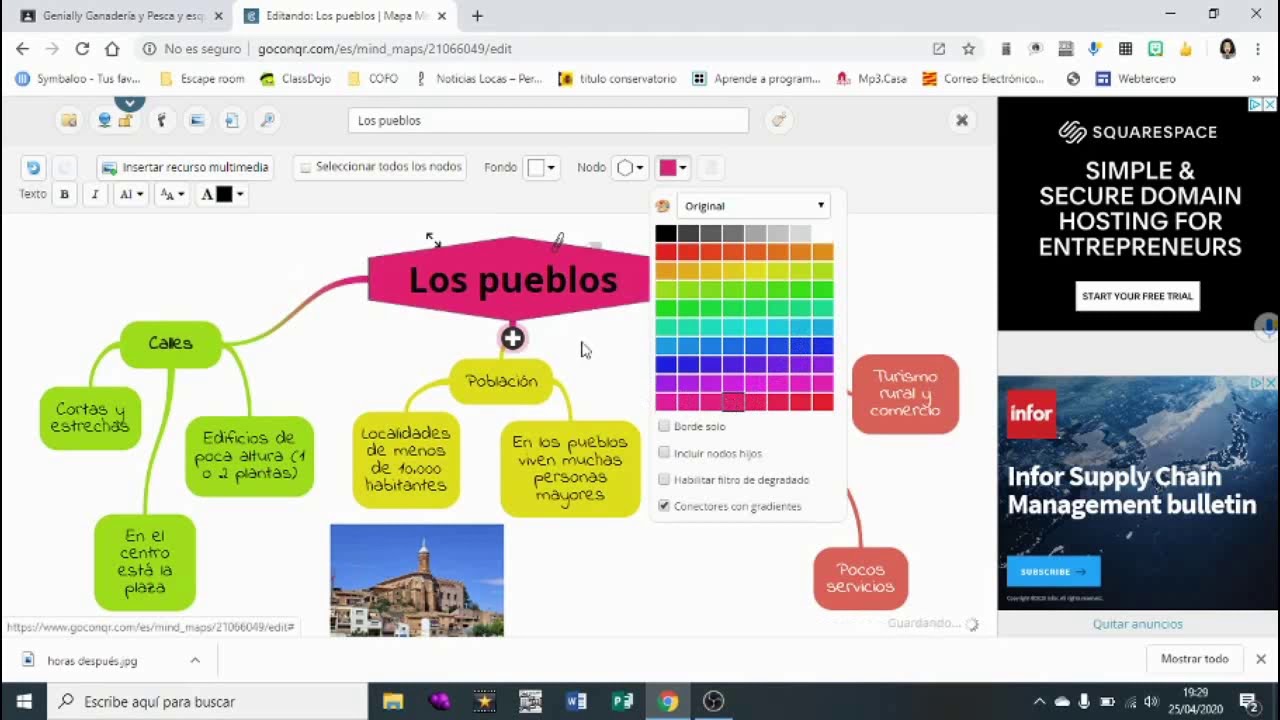Select the Calles node
Screen dimensions: 1280x720
coord(170,343)
